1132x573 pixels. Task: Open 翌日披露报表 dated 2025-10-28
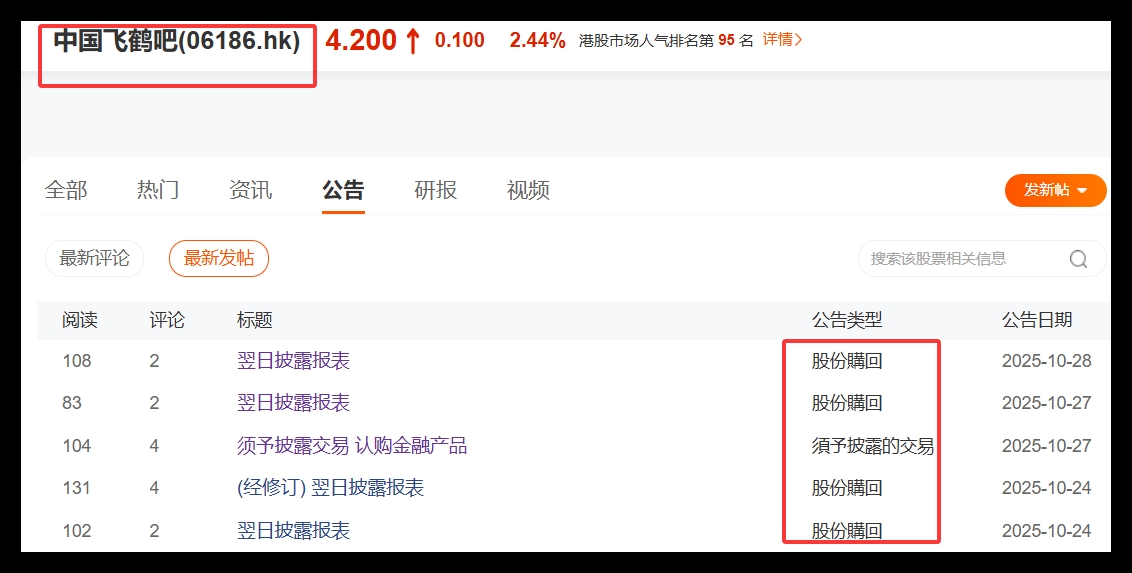pos(293,361)
